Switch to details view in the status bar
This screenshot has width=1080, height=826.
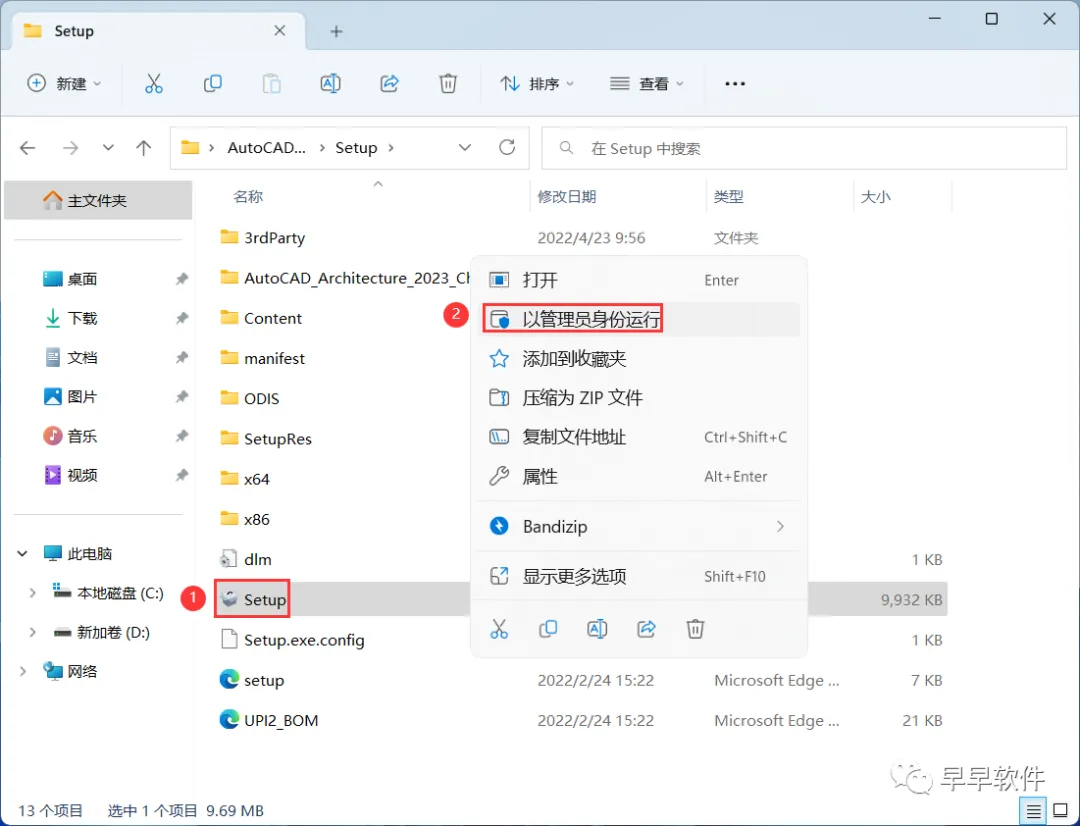pyautogui.click(x=1033, y=811)
